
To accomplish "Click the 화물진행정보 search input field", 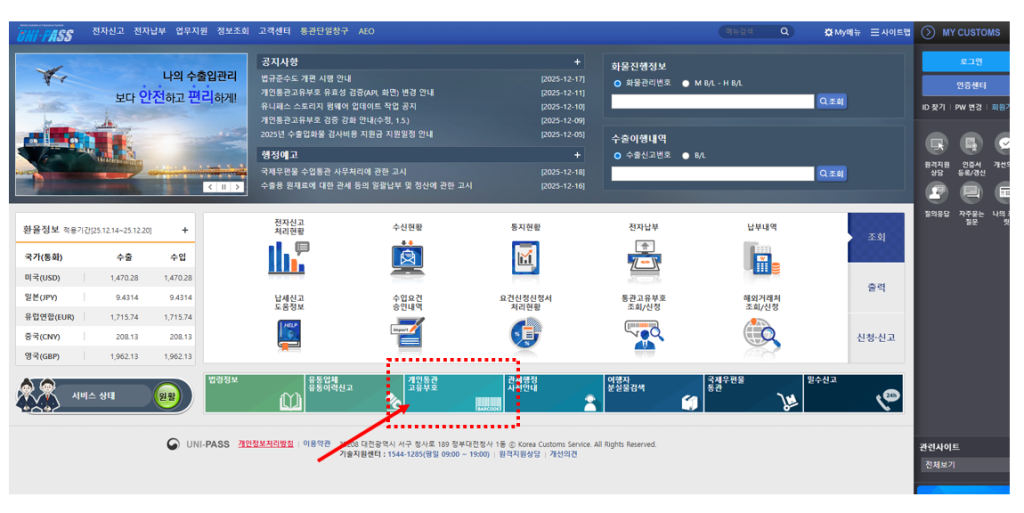I will (x=713, y=101).
